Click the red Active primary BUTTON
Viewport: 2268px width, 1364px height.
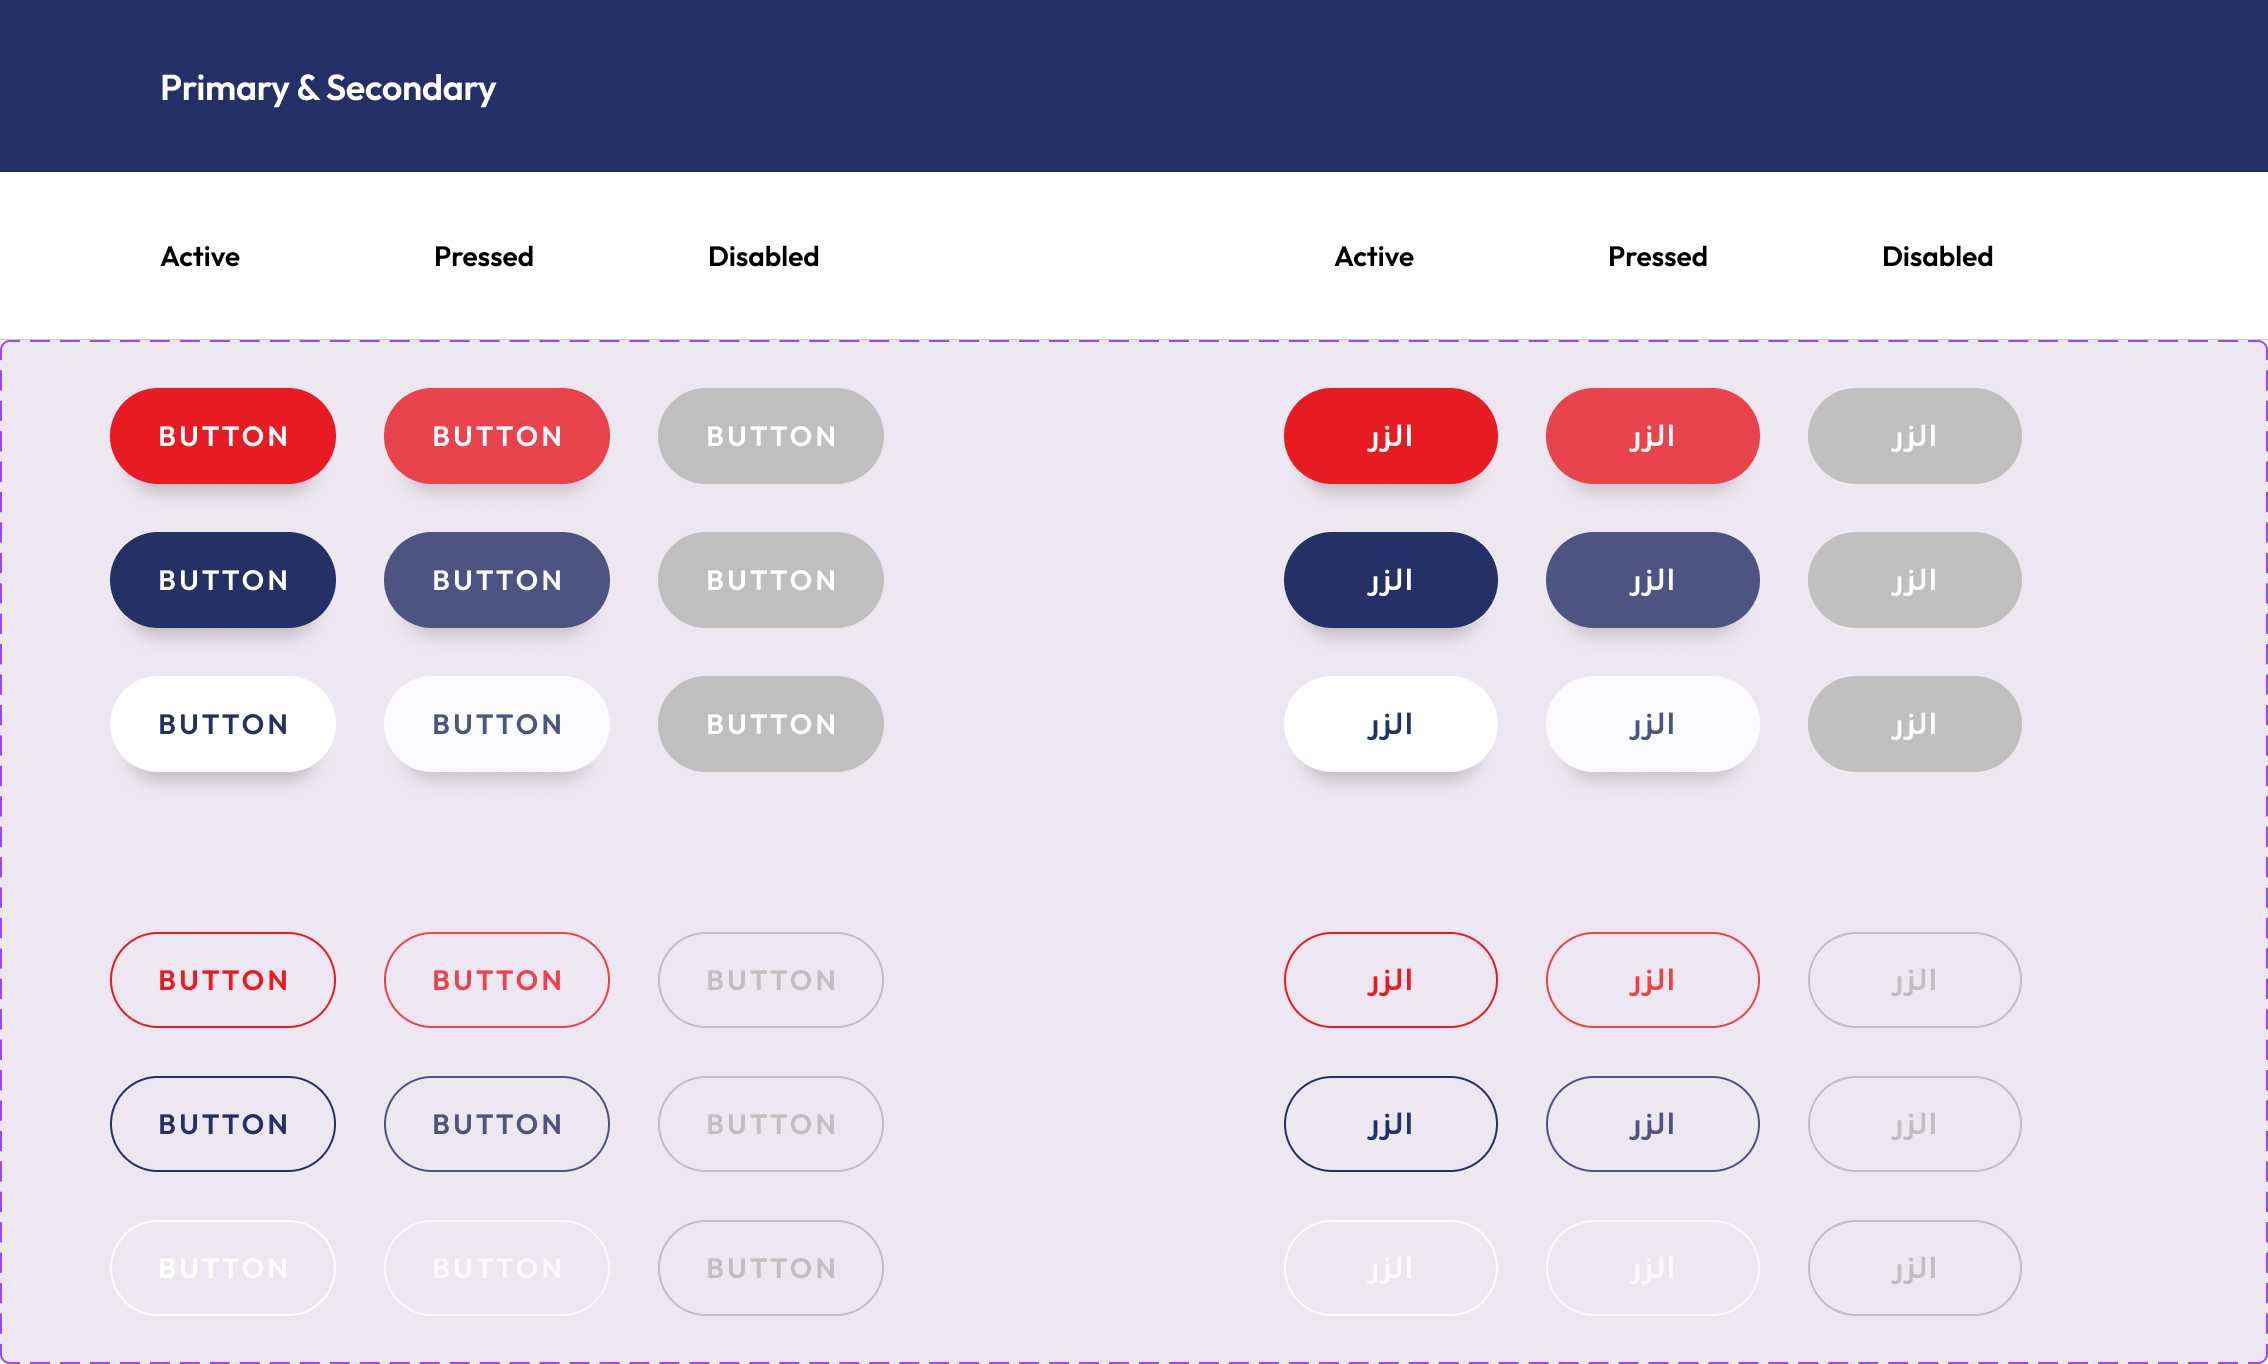(222, 436)
